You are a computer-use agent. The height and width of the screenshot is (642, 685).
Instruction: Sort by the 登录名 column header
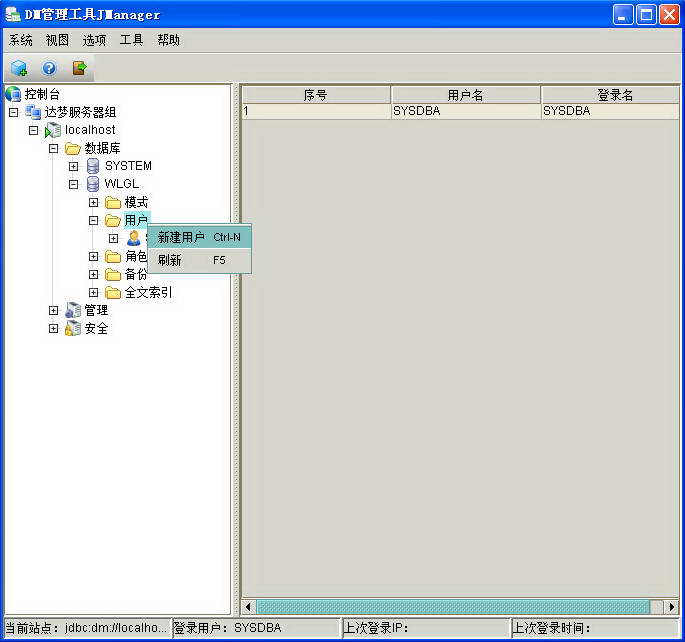pyautogui.click(x=611, y=95)
